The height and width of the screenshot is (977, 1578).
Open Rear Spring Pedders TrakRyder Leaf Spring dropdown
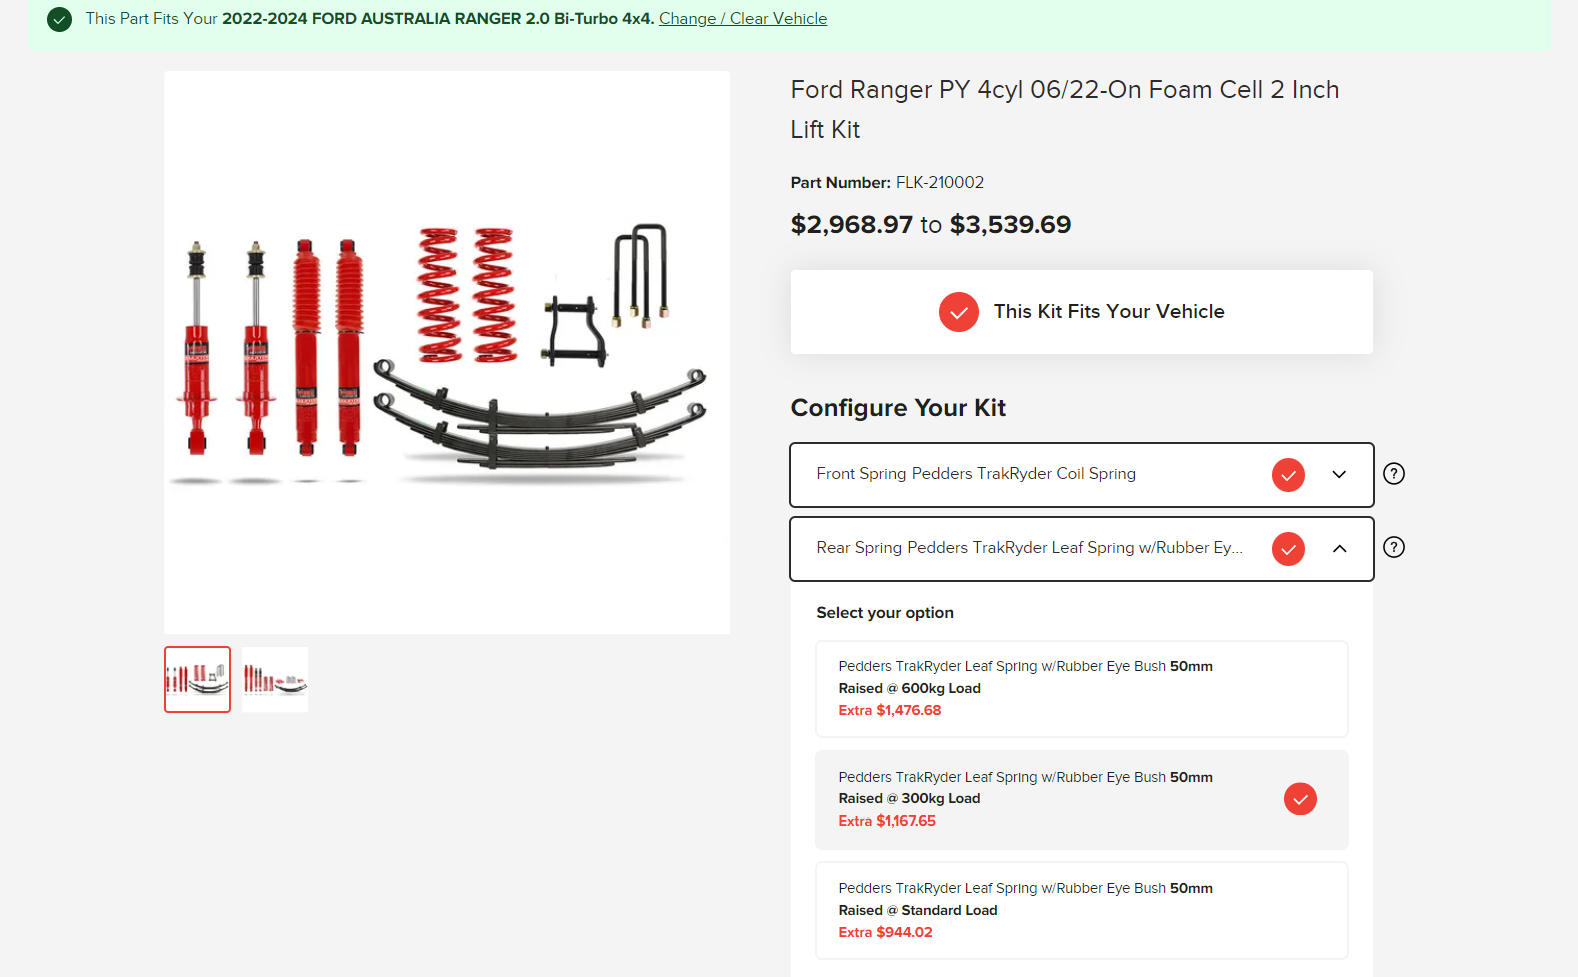1081,549
